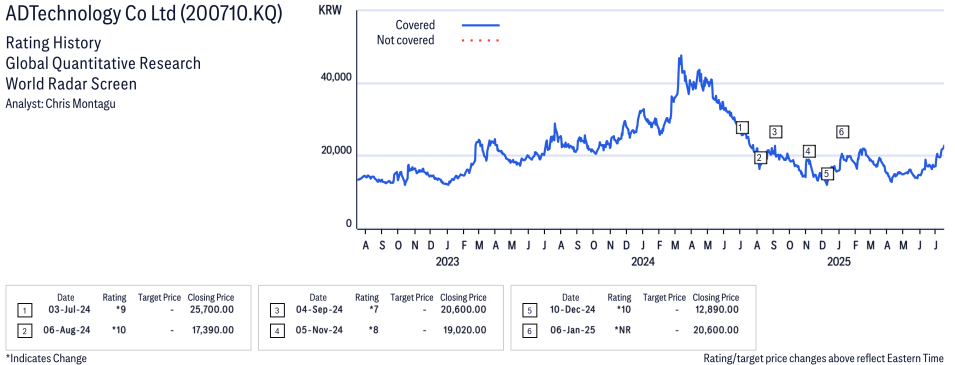Viewport: 955px width, 365px height.
Task: Click the *7 rating value
Action: [x=373, y=310]
